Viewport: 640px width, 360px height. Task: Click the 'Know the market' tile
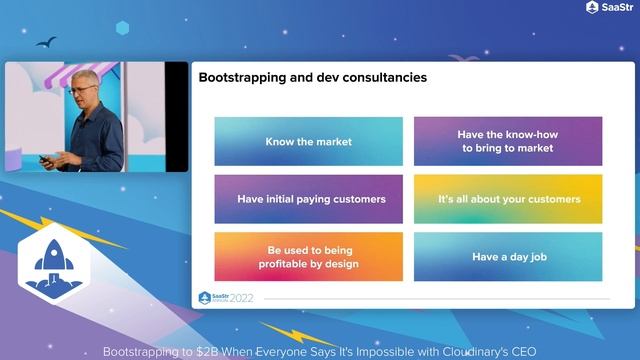[x=309, y=141]
